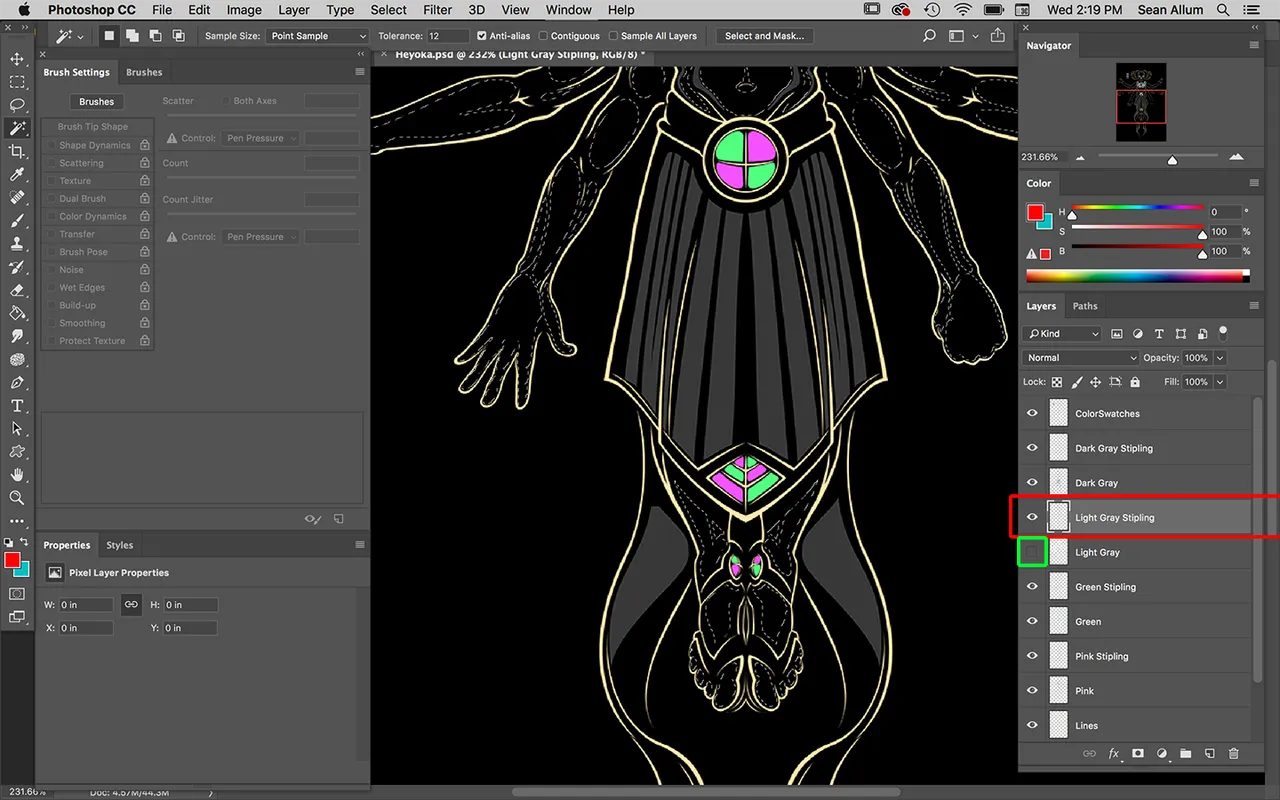This screenshot has height=800, width=1280.
Task: Open the Brush Settings panel menu
Action: coord(360,72)
